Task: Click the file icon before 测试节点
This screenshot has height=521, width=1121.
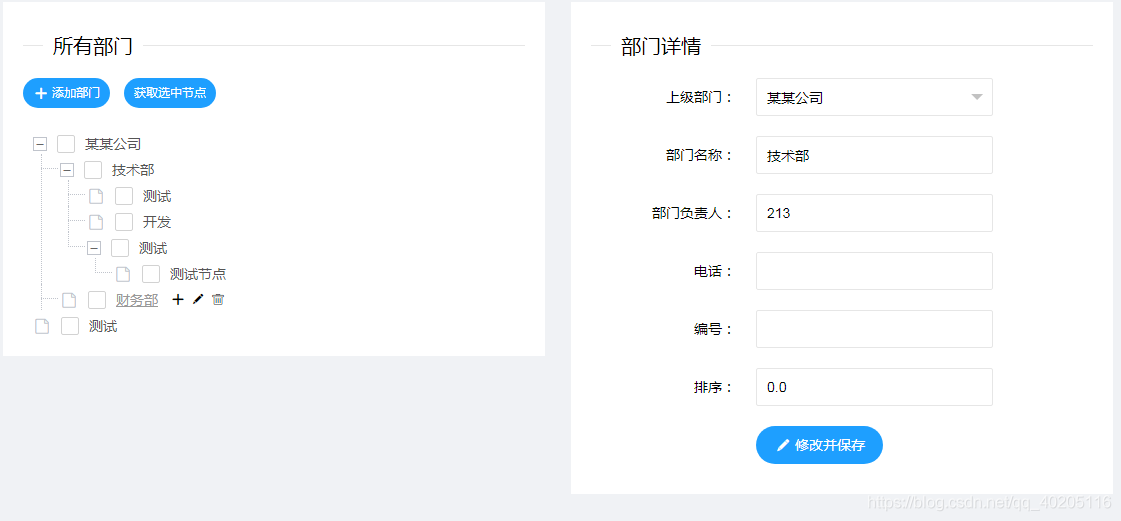Action: coord(123,274)
